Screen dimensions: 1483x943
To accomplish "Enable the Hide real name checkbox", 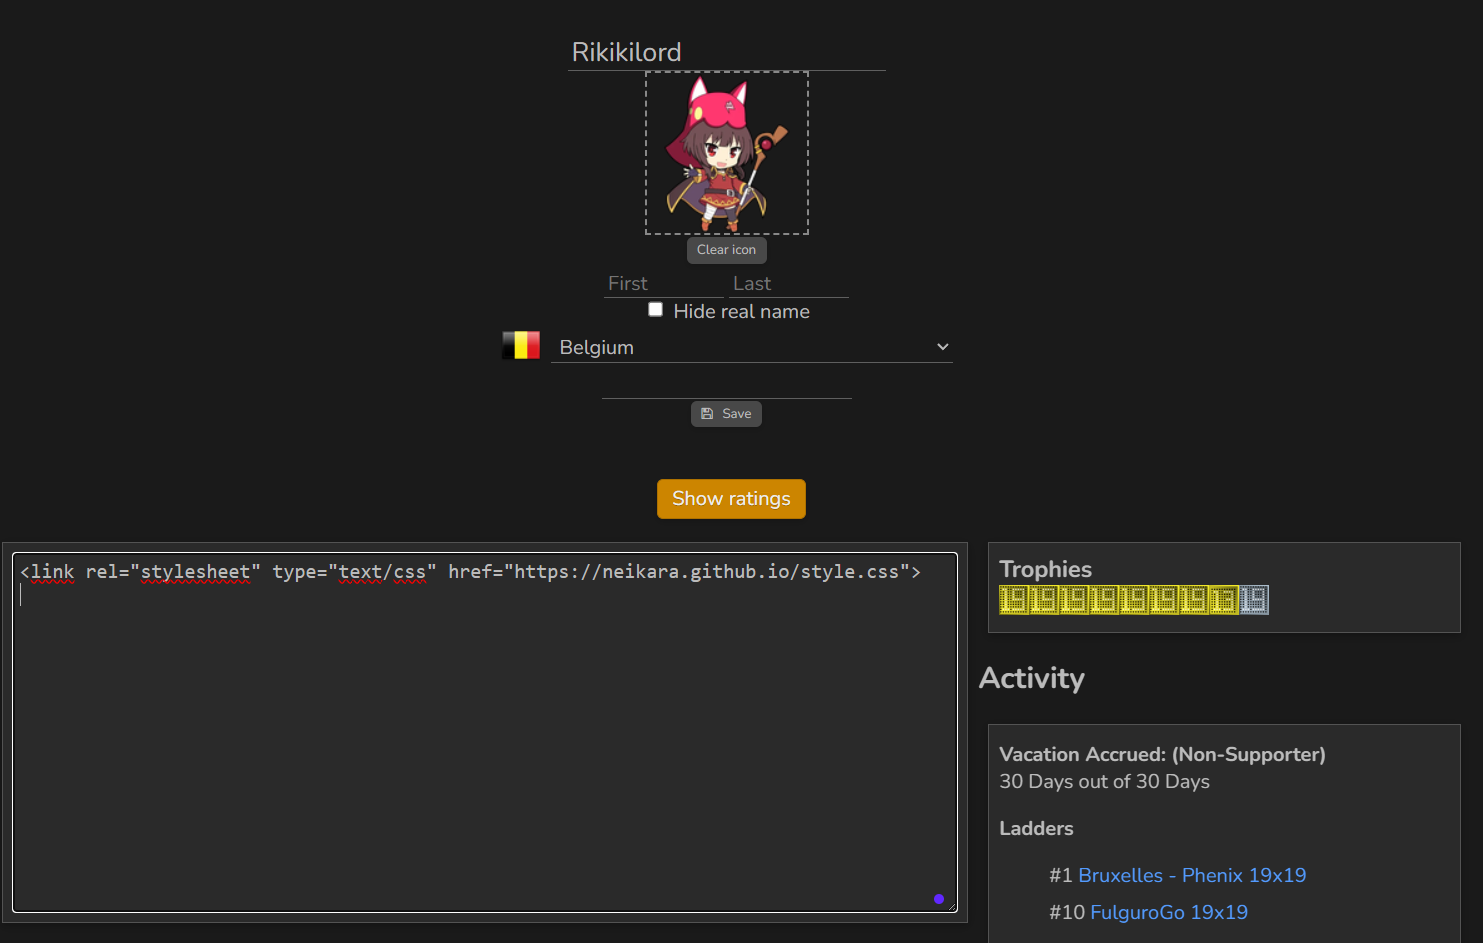I will 656,310.
